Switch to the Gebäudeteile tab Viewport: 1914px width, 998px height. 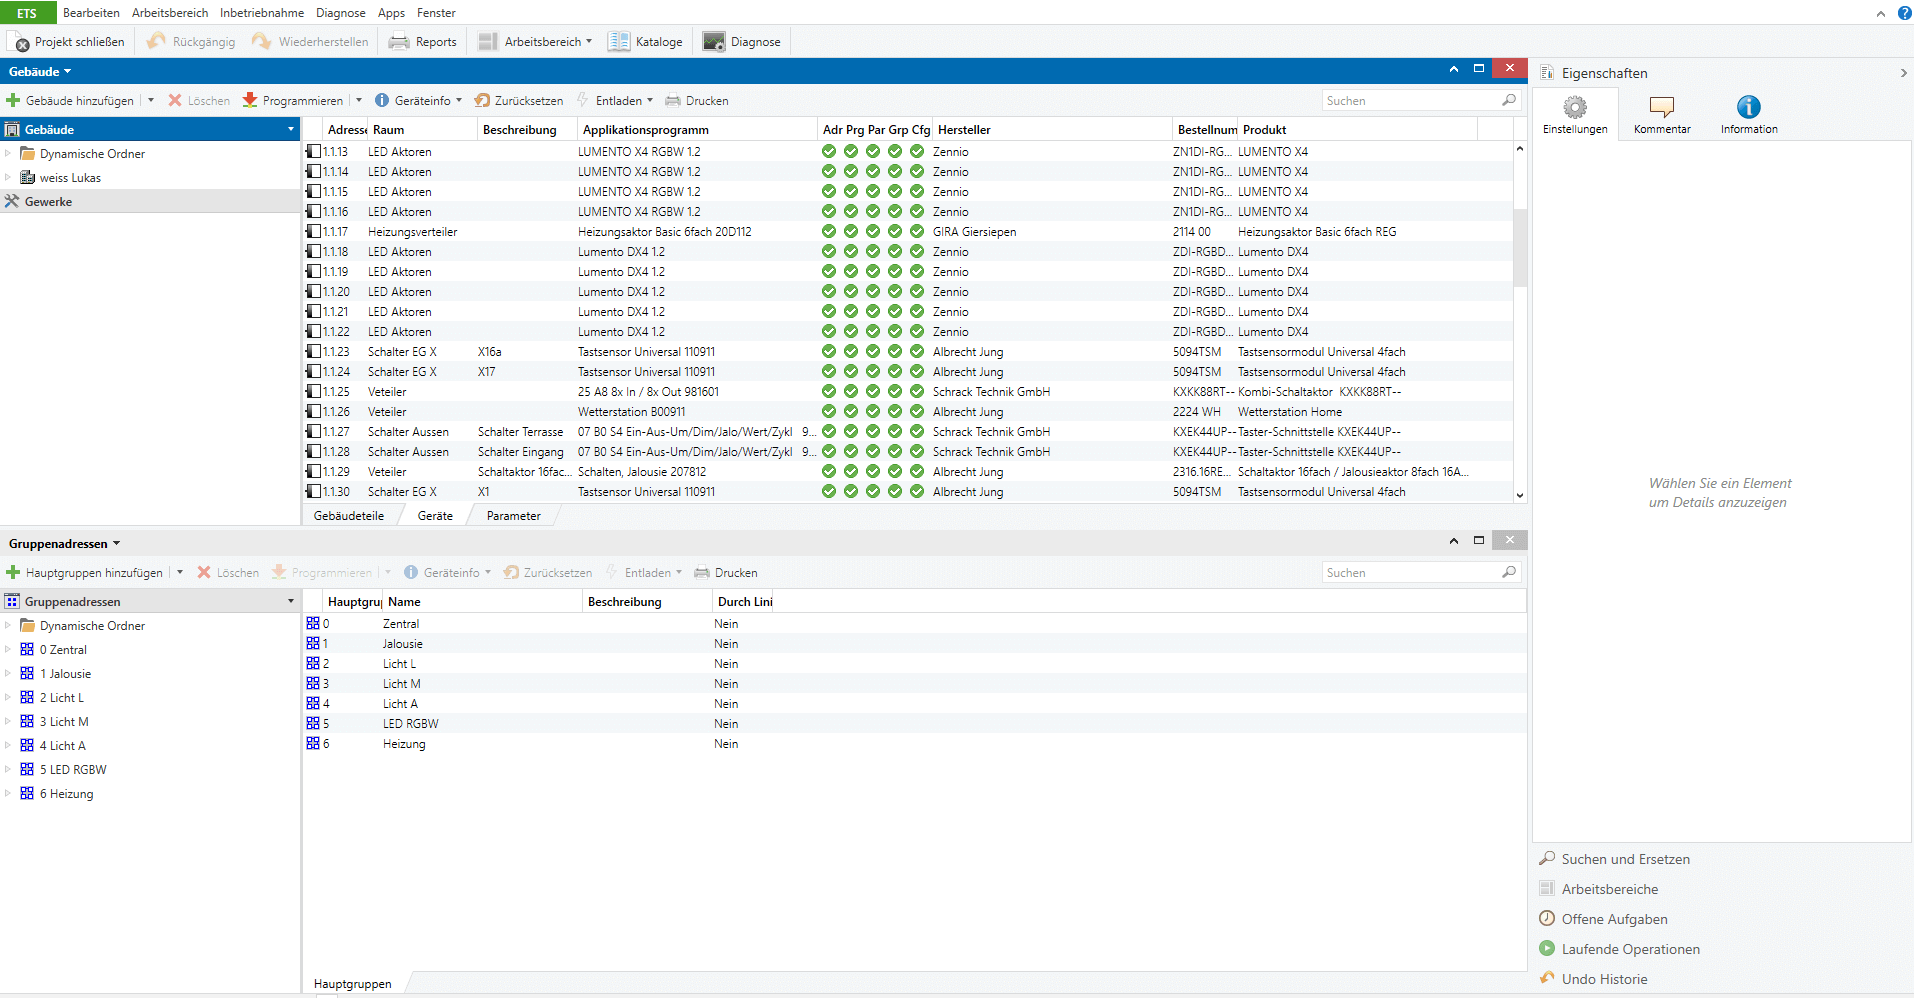click(349, 516)
